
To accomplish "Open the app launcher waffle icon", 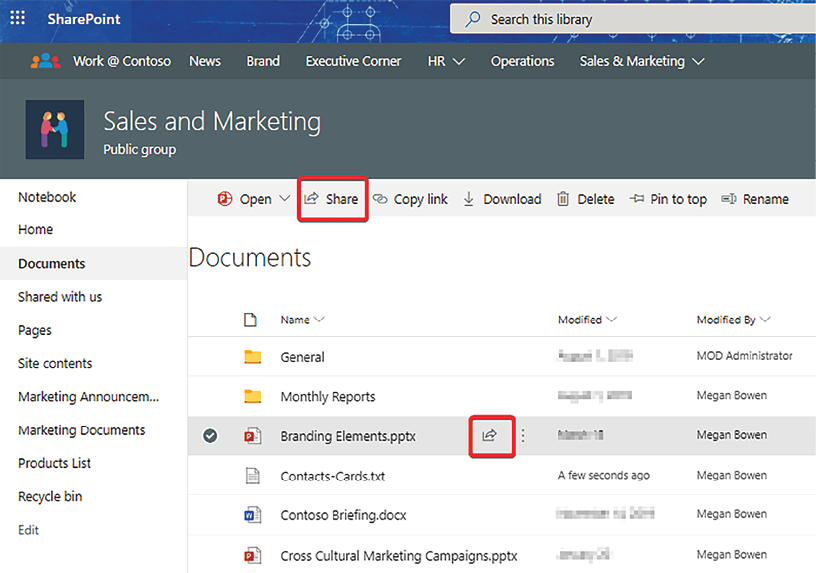I will point(17,18).
